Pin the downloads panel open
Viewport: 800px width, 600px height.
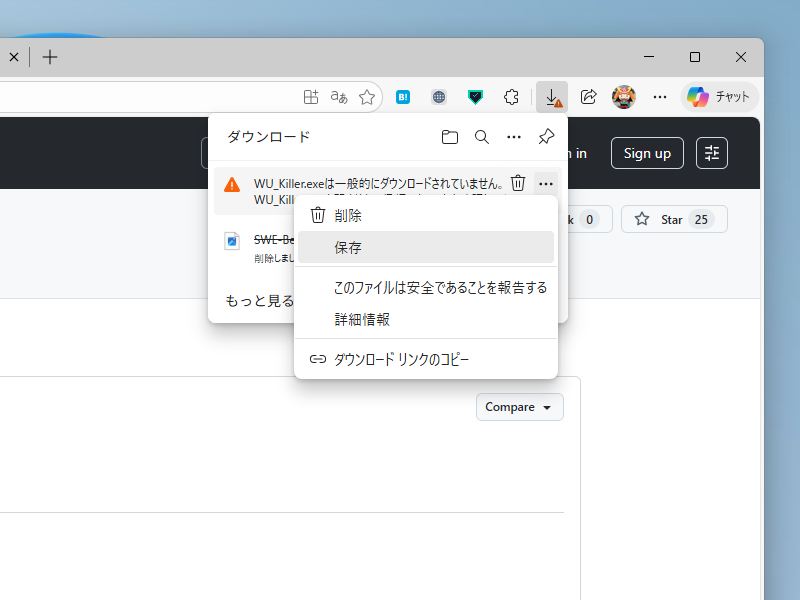click(x=545, y=137)
